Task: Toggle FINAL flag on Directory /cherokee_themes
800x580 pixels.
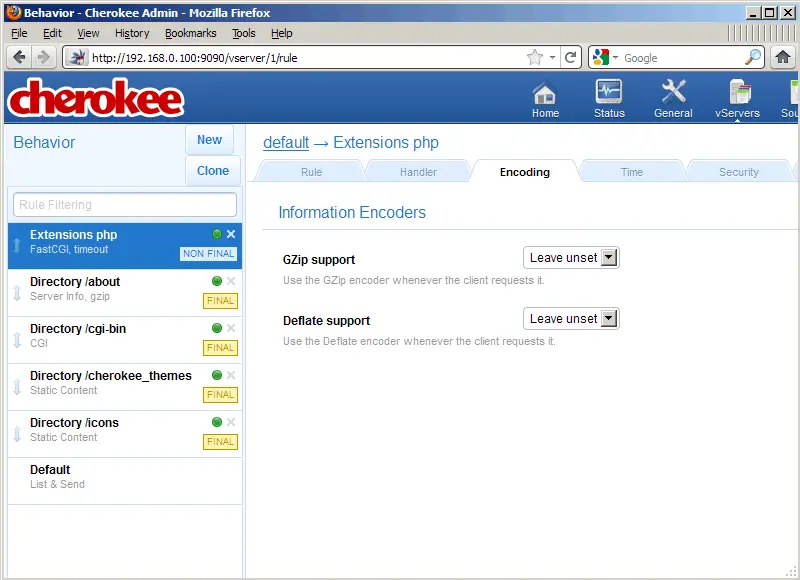Action: point(220,395)
